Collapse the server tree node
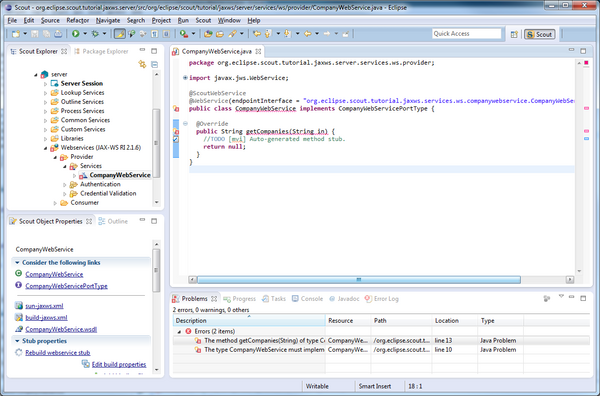 click(x=36, y=75)
